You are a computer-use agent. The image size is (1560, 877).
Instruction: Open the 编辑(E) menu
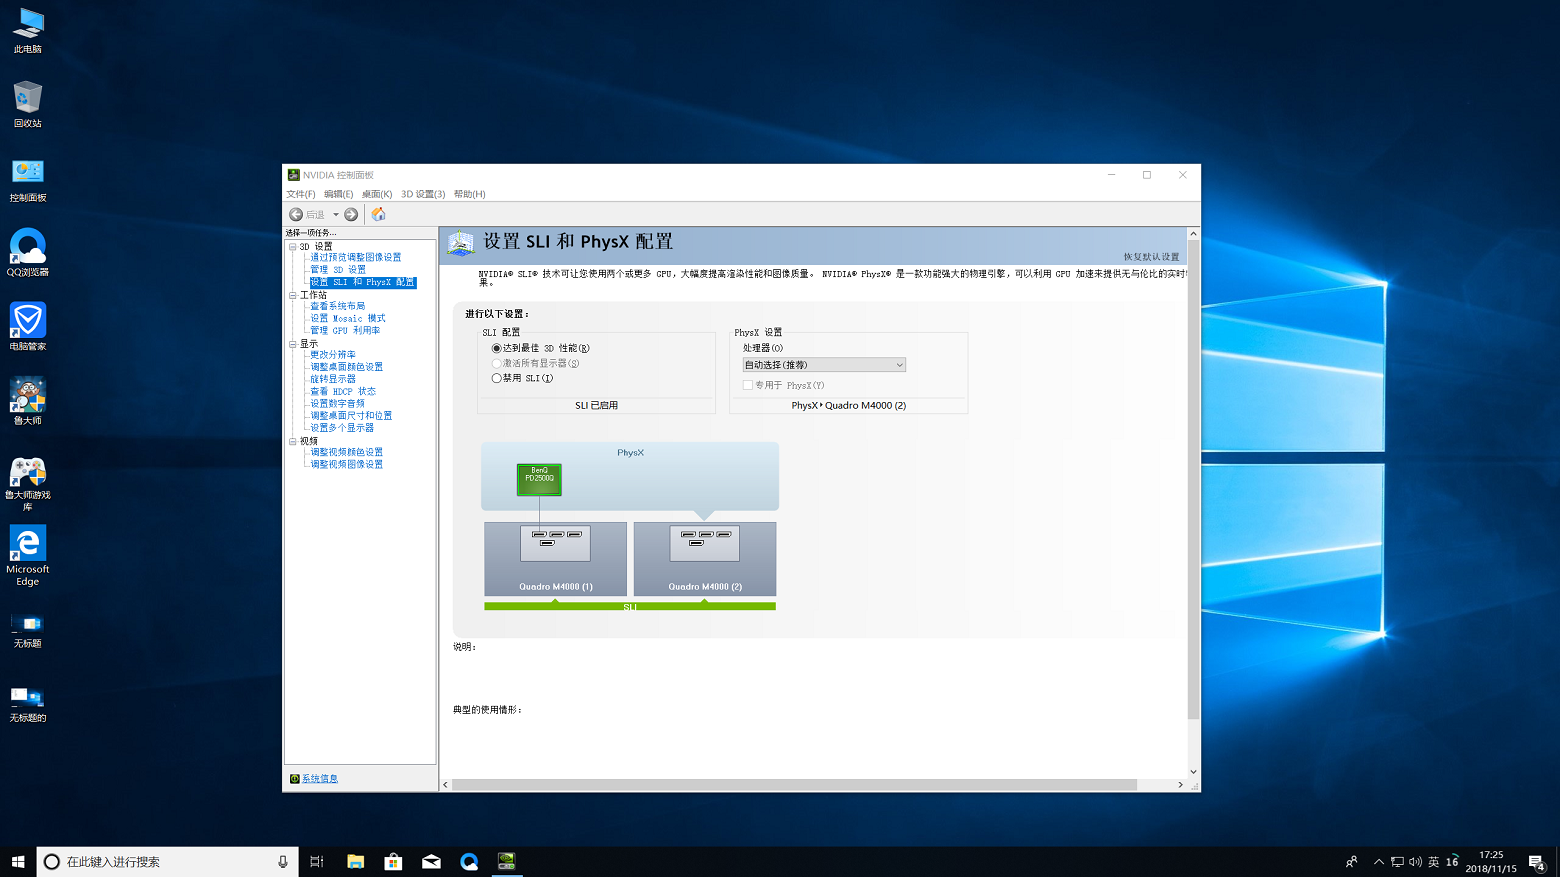click(338, 194)
